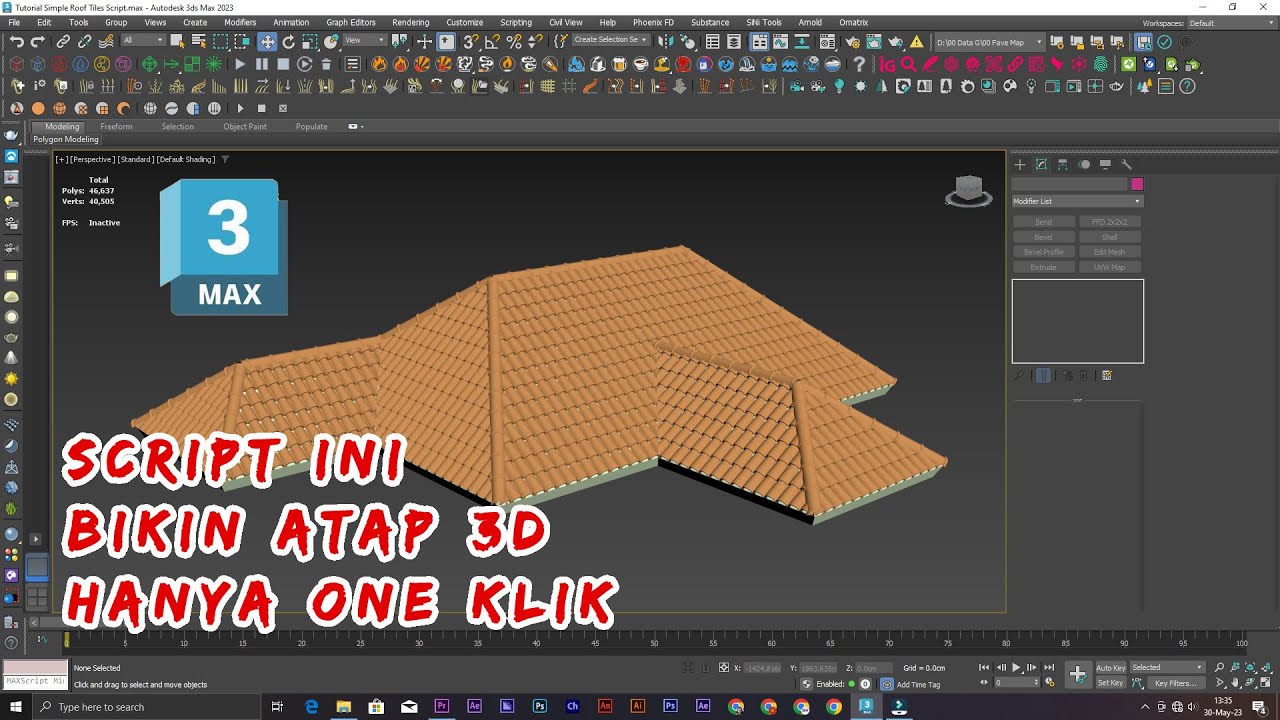Click the [Default Shading] viewport label
Image resolution: width=1280 pixels, height=720 pixels.
click(x=185, y=159)
